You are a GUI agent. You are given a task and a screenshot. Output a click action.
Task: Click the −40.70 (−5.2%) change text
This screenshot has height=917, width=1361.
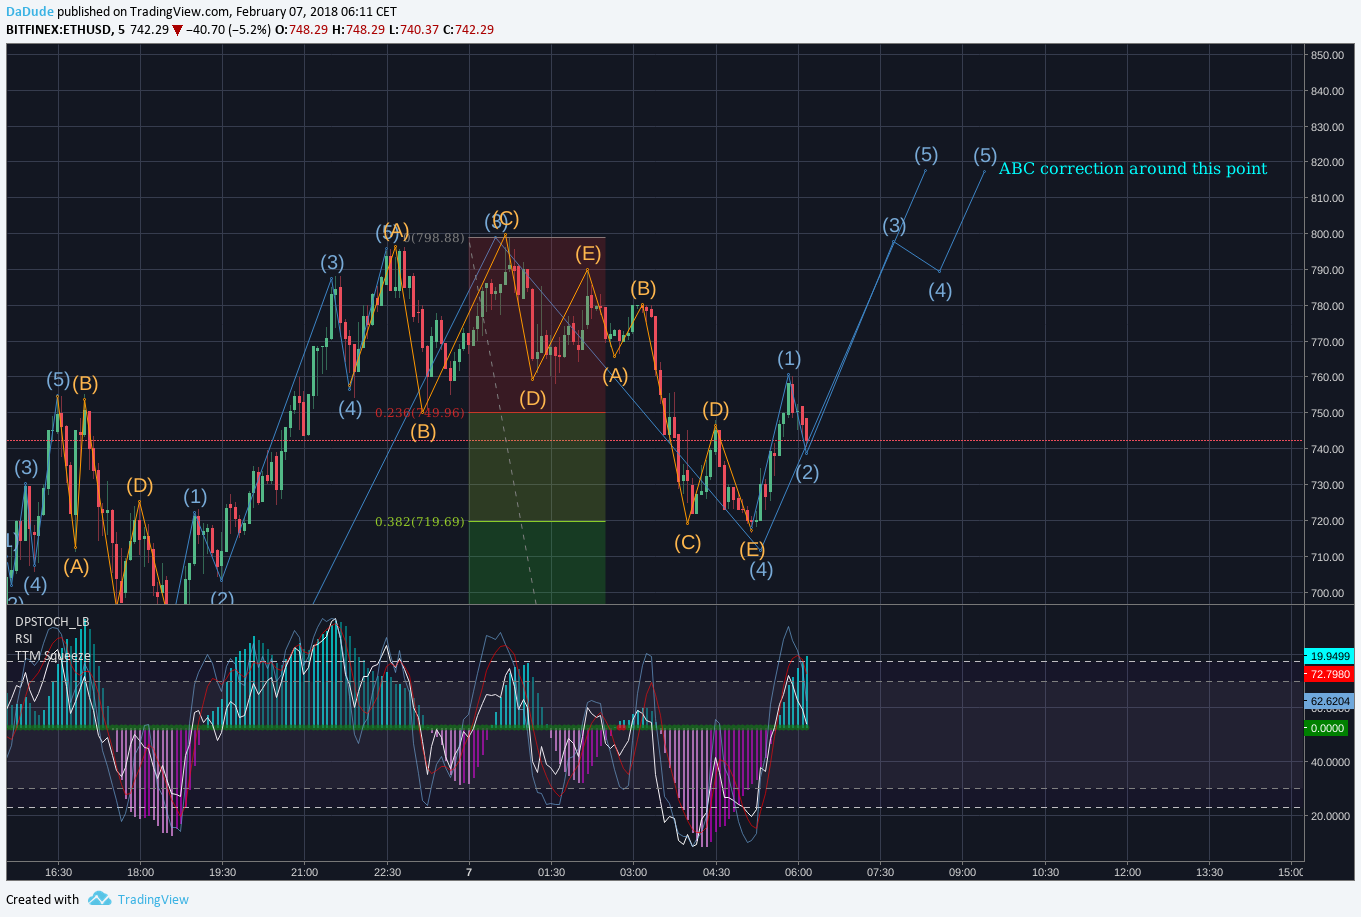tap(228, 30)
